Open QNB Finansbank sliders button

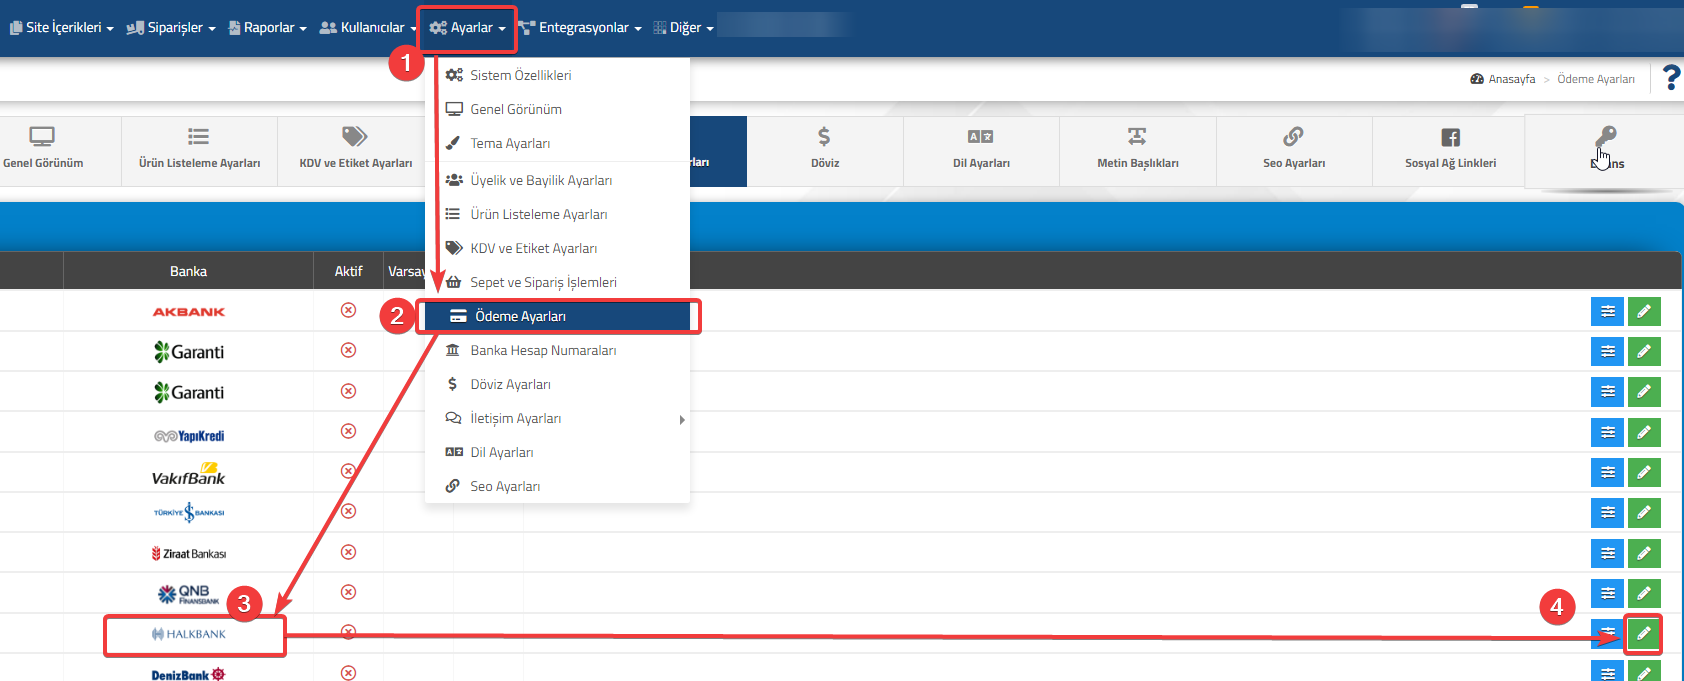(1607, 593)
